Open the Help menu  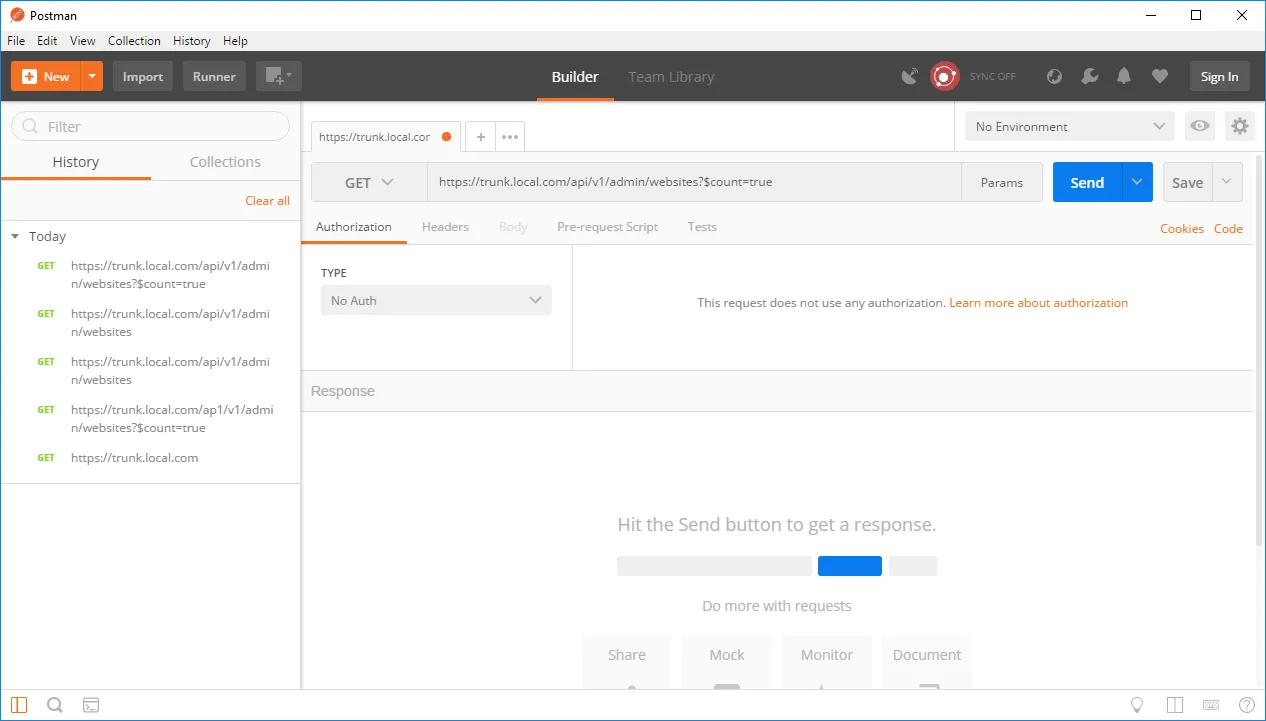235,41
